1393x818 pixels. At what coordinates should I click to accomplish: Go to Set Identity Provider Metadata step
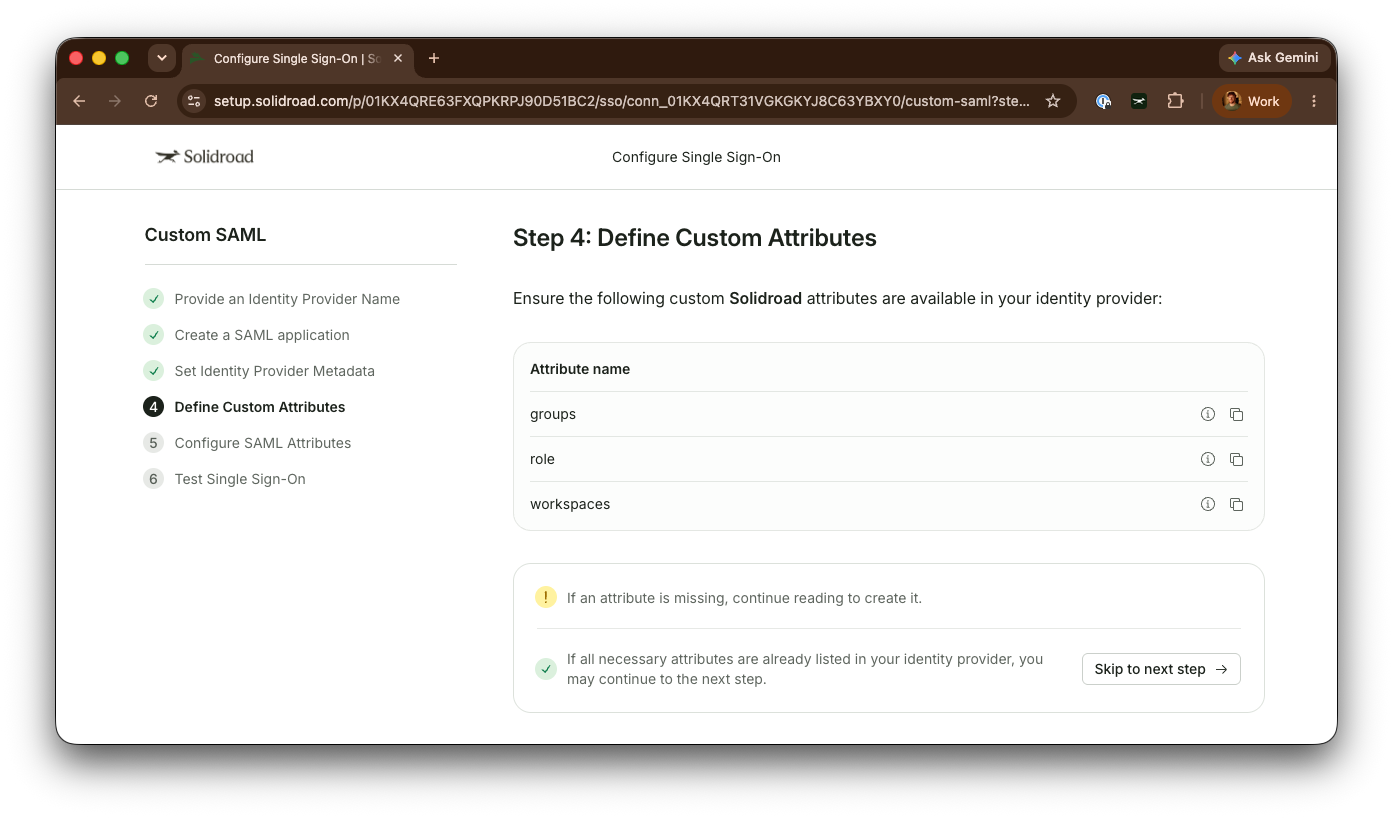[x=274, y=371]
